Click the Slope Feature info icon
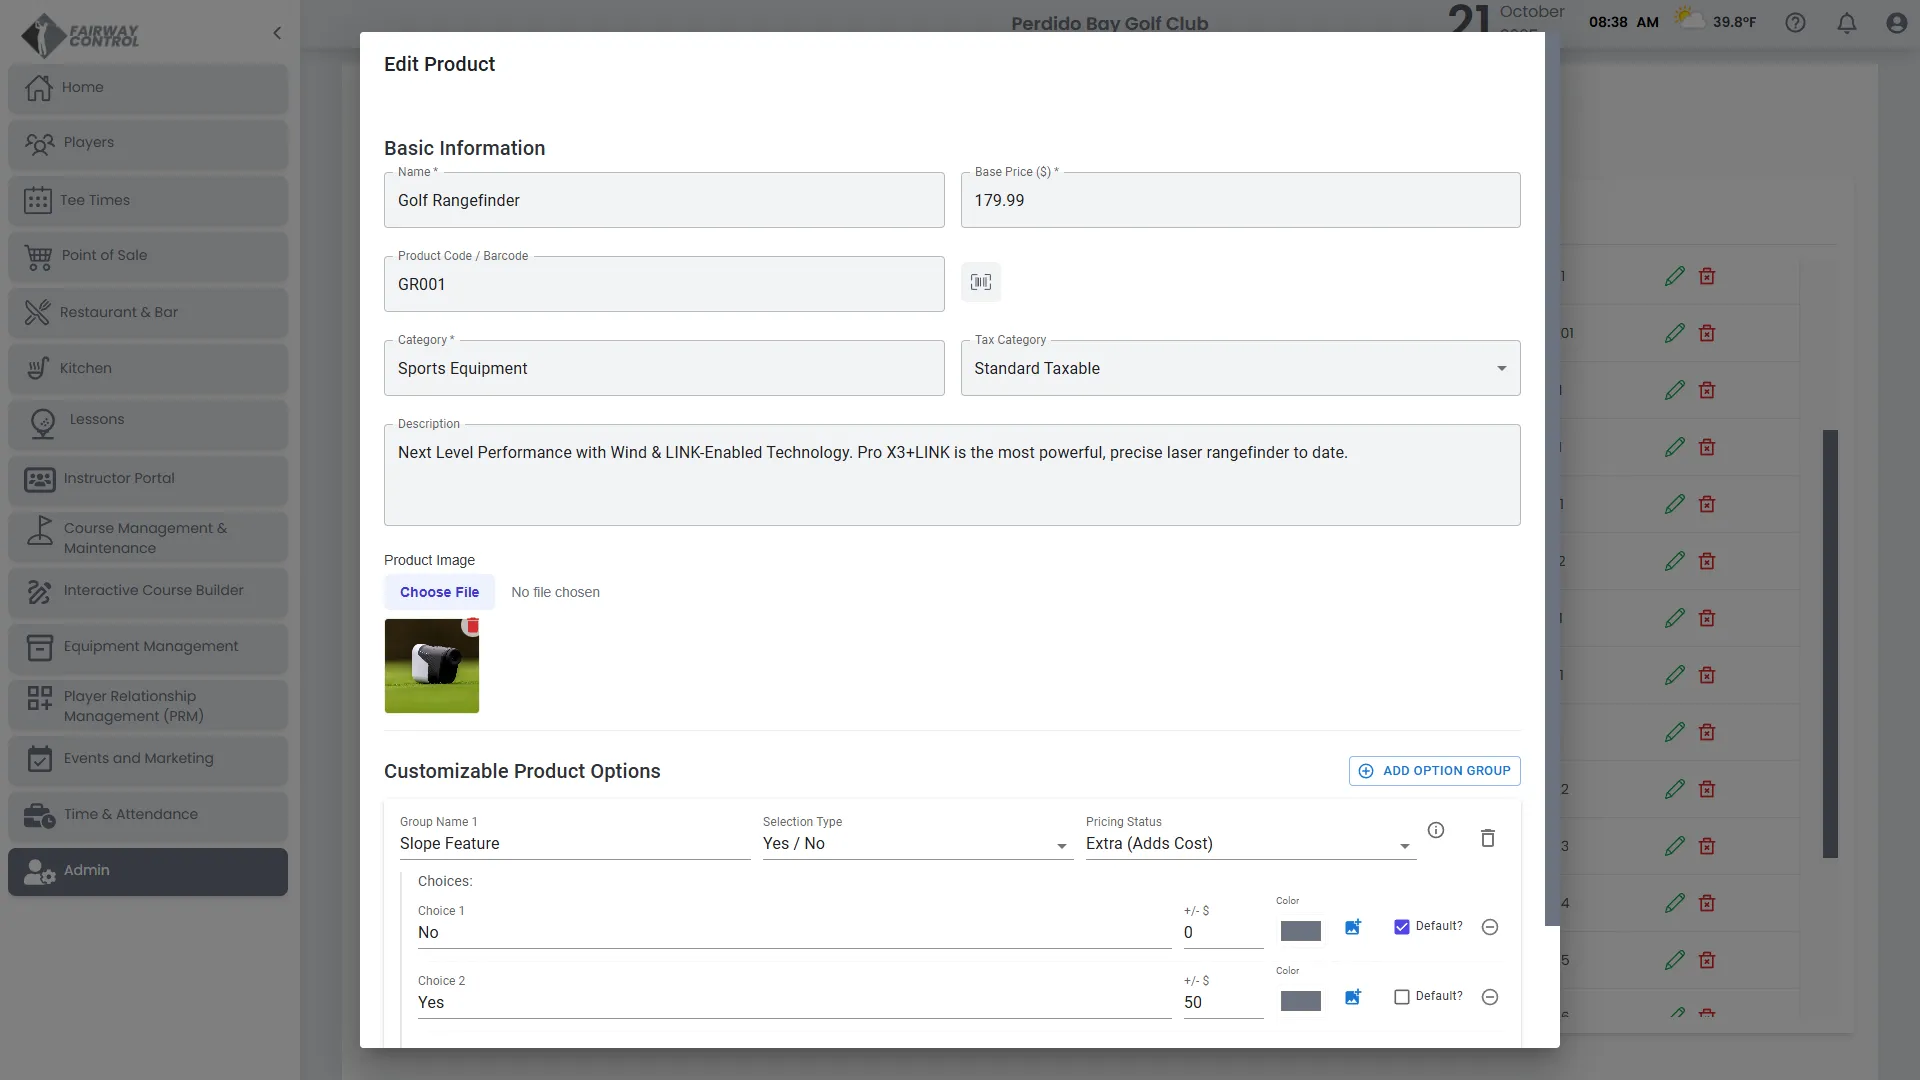 point(1436,830)
